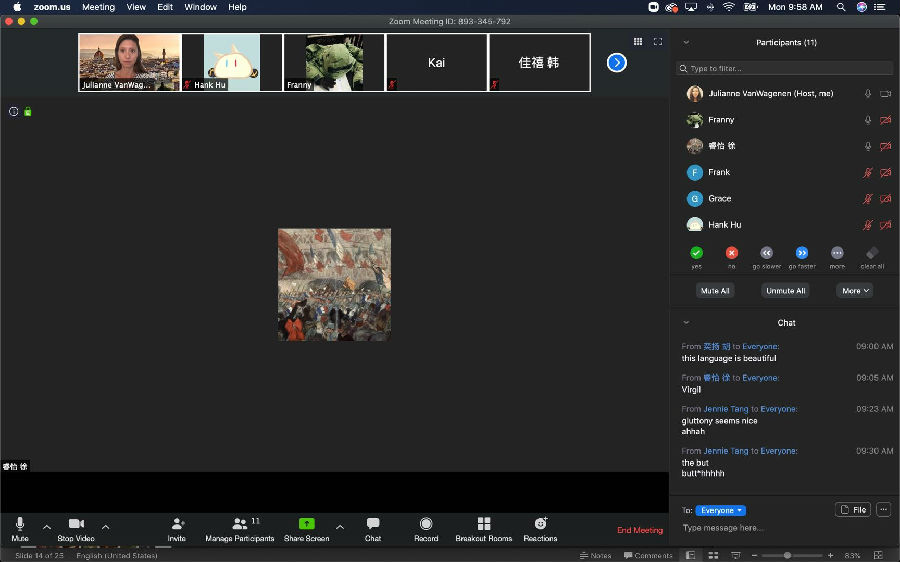This screenshot has width=900, height=562.
Task: Choose the 'go slower' feedback icon
Action: pos(766,253)
